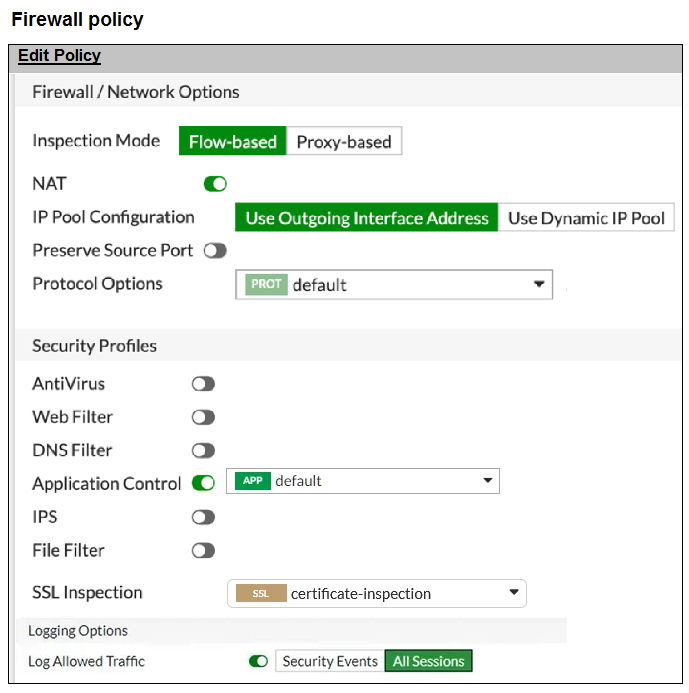Disable the Log Allowed Traffic toggle
The image size is (689, 693).
(259, 661)
